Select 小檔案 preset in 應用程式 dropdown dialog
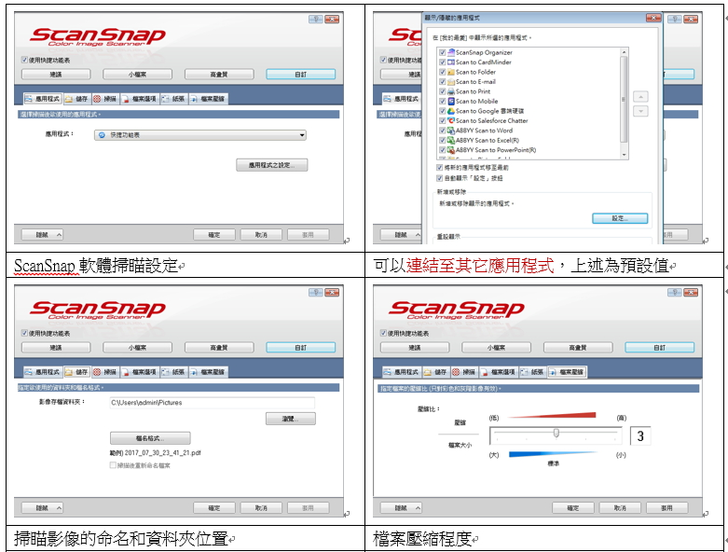 tap(137, 74)
